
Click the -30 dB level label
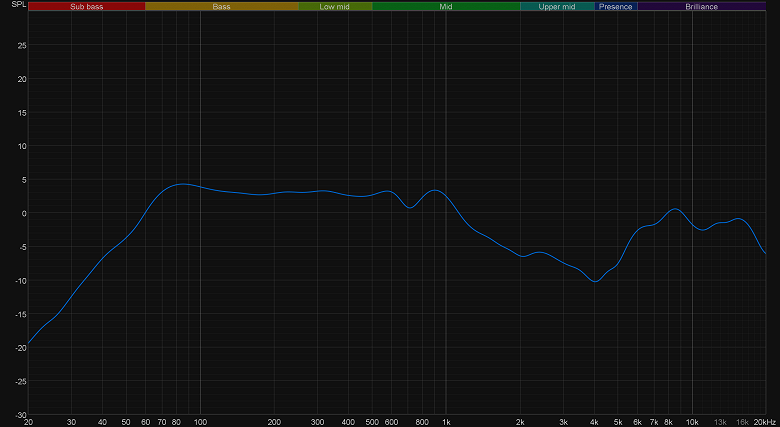(x=20, y=415)
